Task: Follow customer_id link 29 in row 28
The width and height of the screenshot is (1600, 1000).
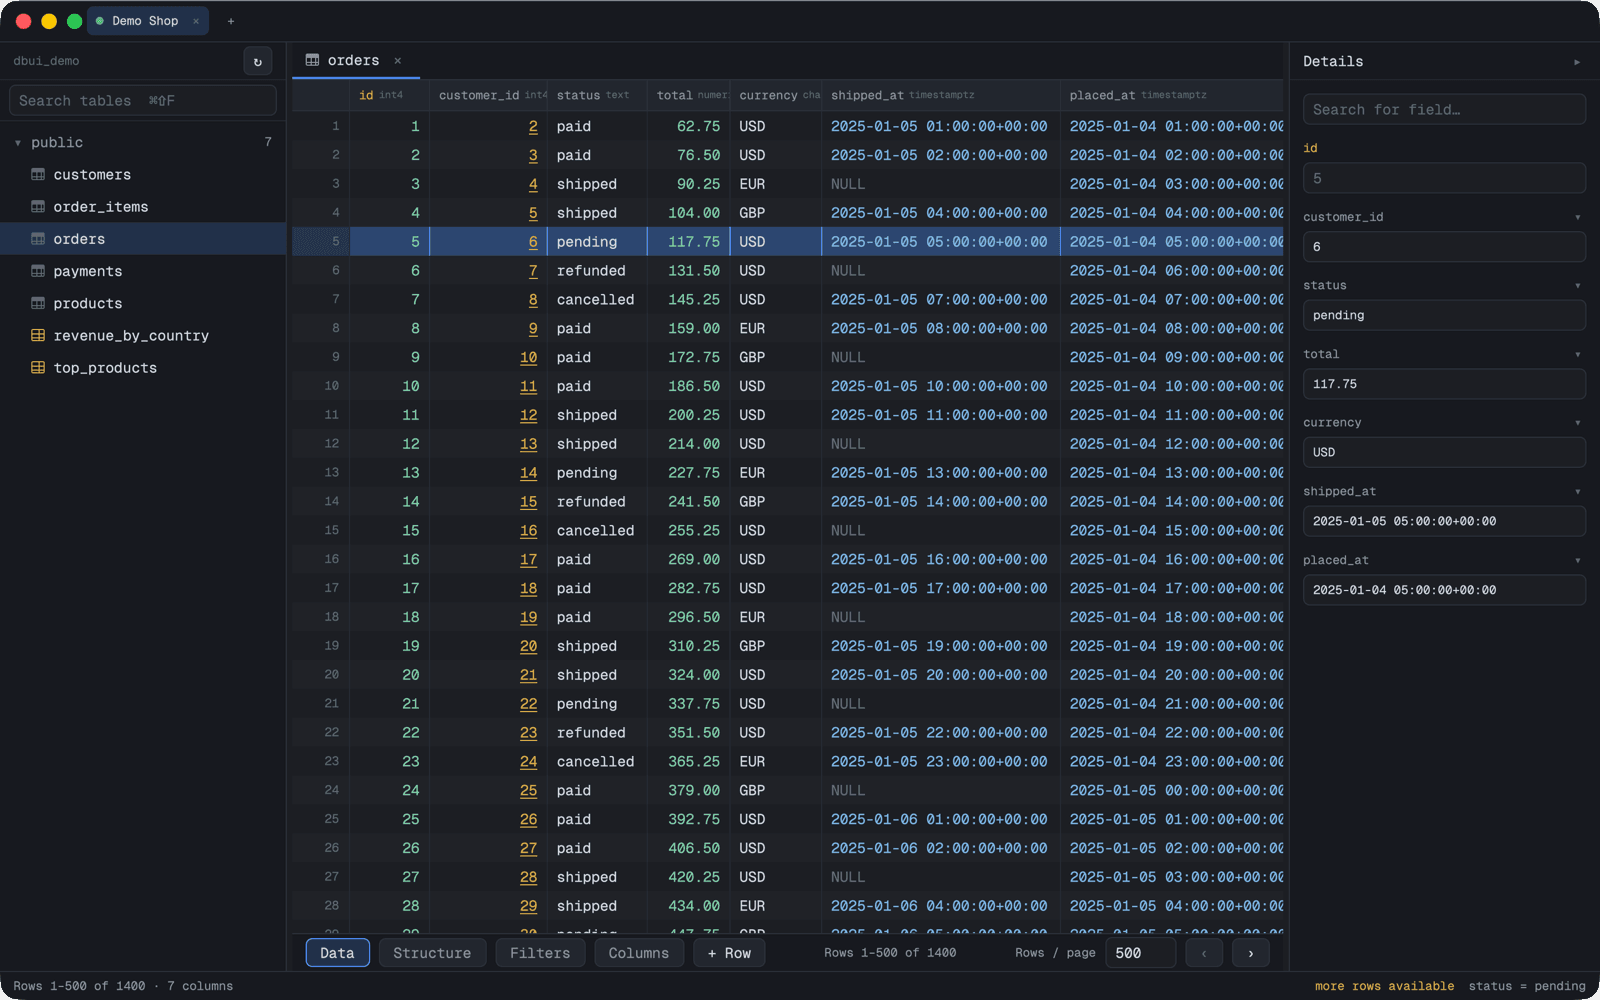Action: [x=529, y=906]
